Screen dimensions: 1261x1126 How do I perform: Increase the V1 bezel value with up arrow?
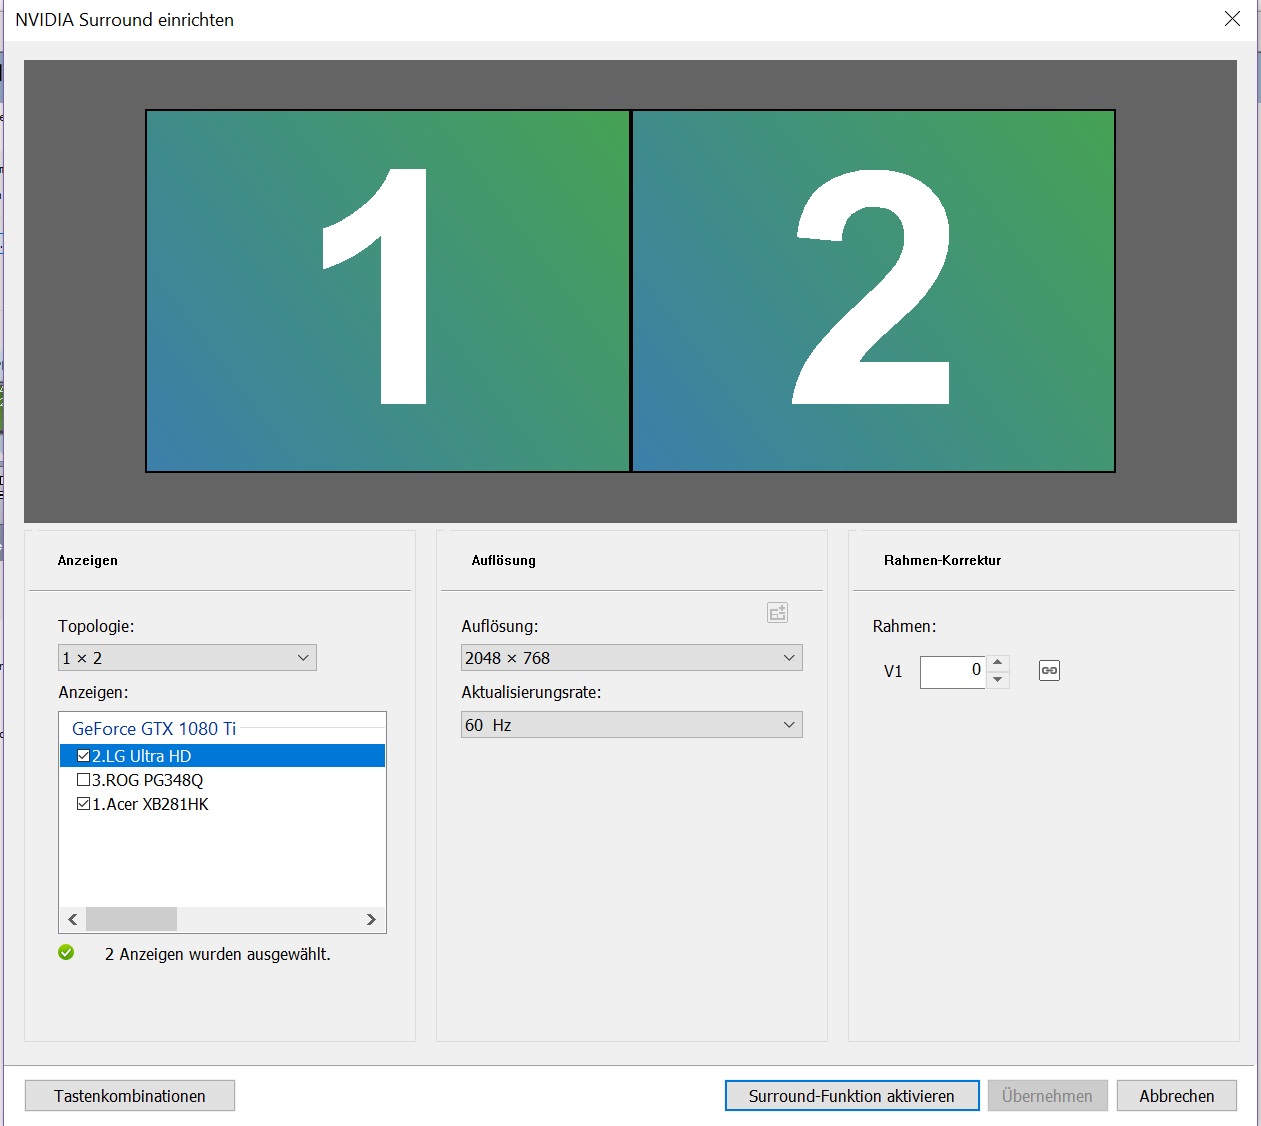tap(998, 663)
